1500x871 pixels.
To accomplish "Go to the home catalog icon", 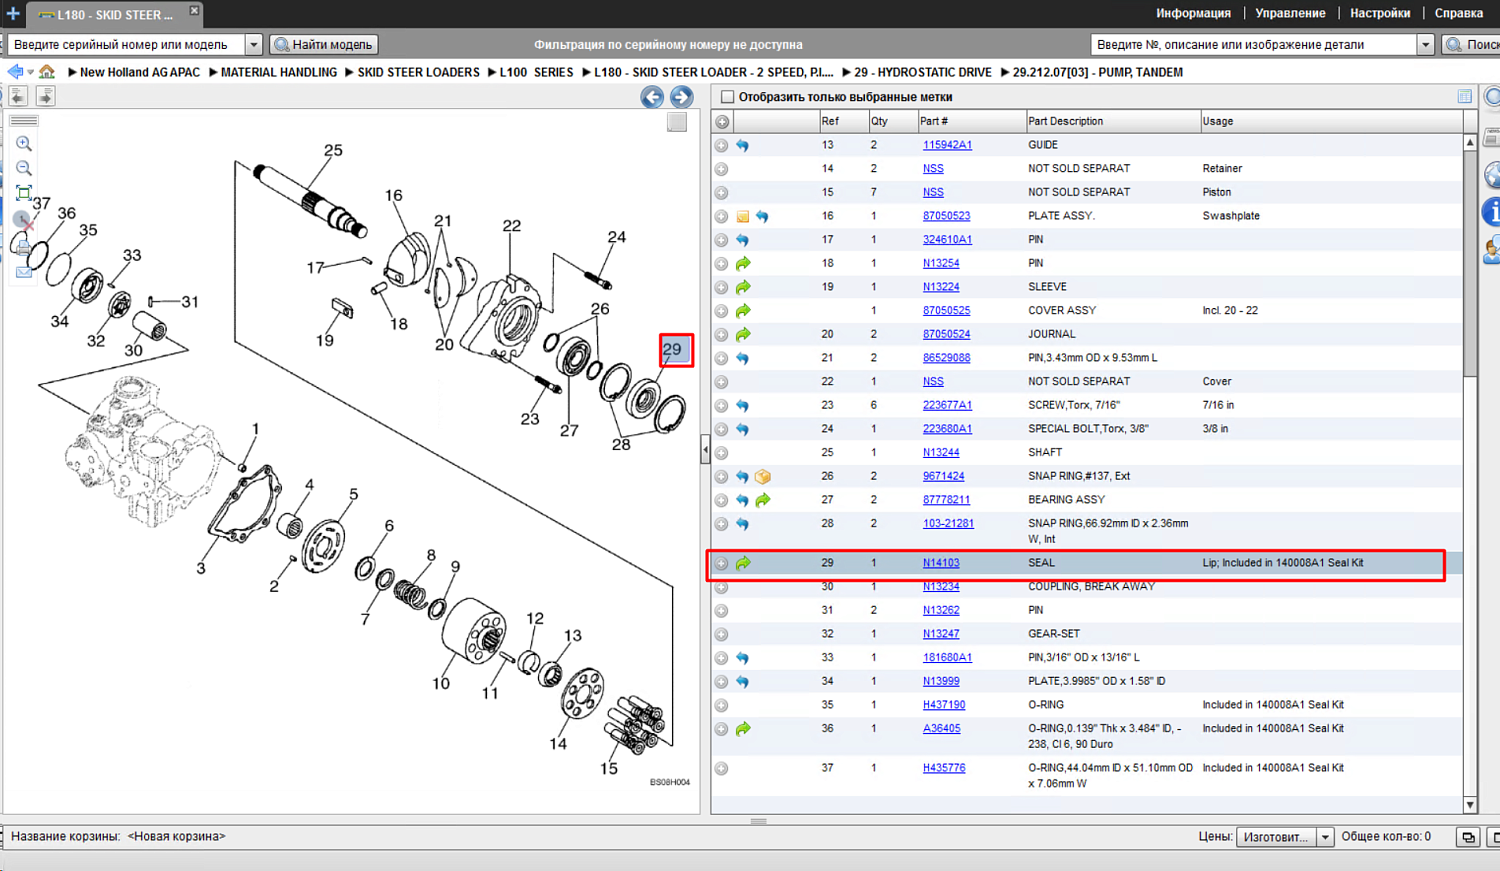I will click(x=47, y=72).
